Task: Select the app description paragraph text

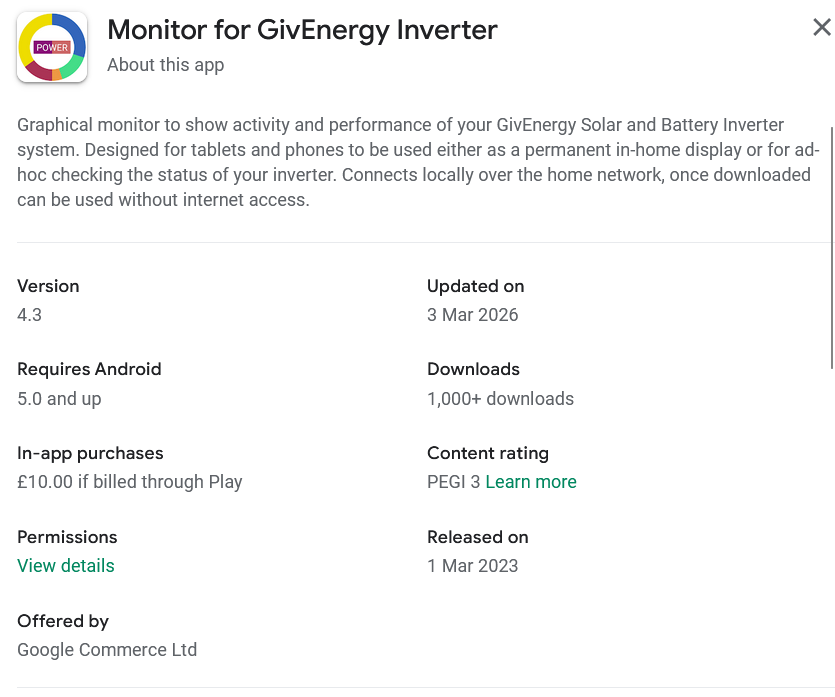Action: point(418,162)
